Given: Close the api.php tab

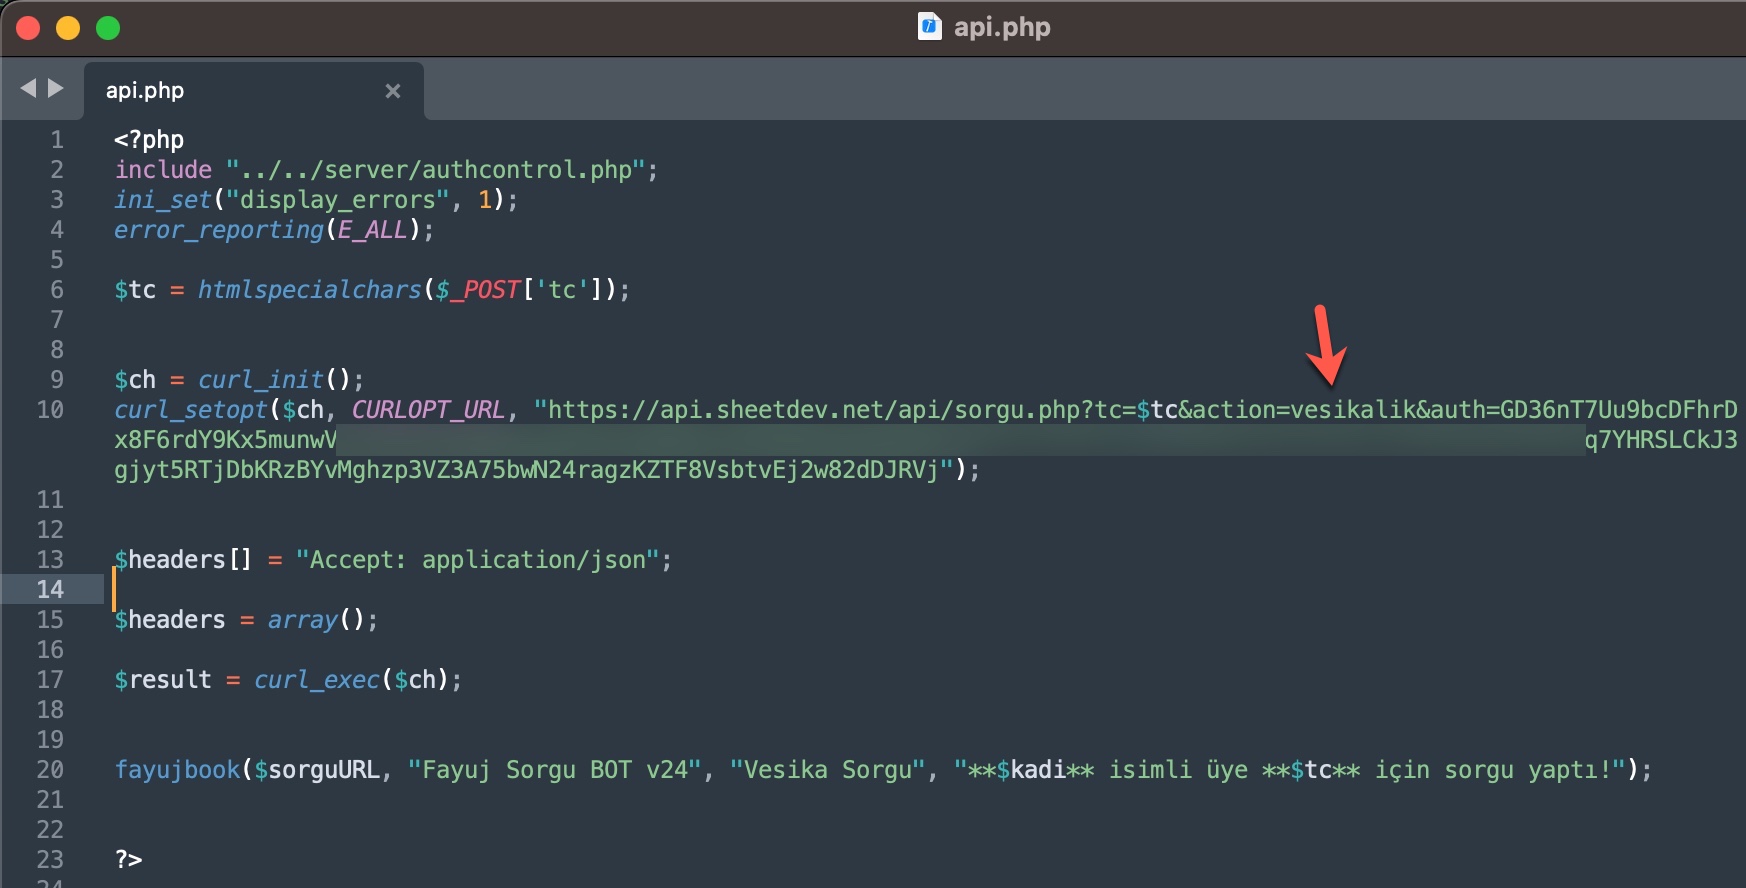Looking at the screenshot, I should [x=393, y=91].
